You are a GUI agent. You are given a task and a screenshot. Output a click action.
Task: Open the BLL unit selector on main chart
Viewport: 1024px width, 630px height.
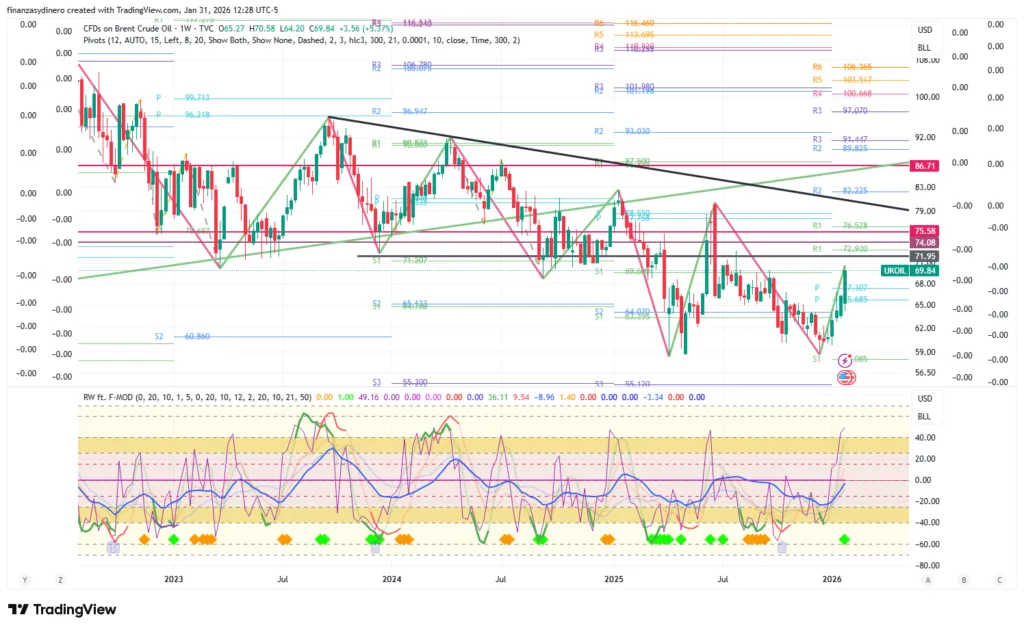click(924, 47)
